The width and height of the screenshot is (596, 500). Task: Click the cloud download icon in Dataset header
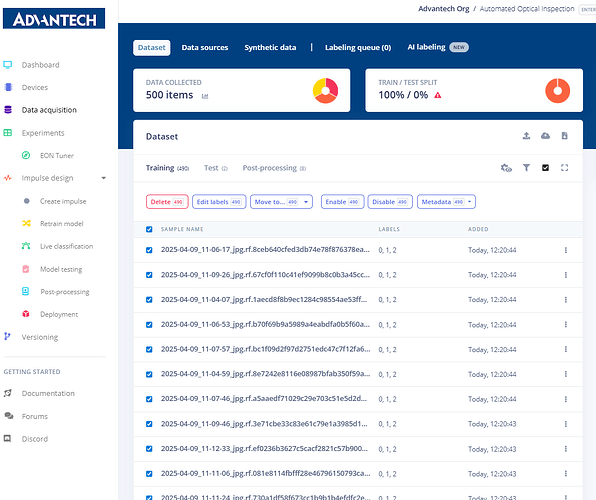point(545,136)
